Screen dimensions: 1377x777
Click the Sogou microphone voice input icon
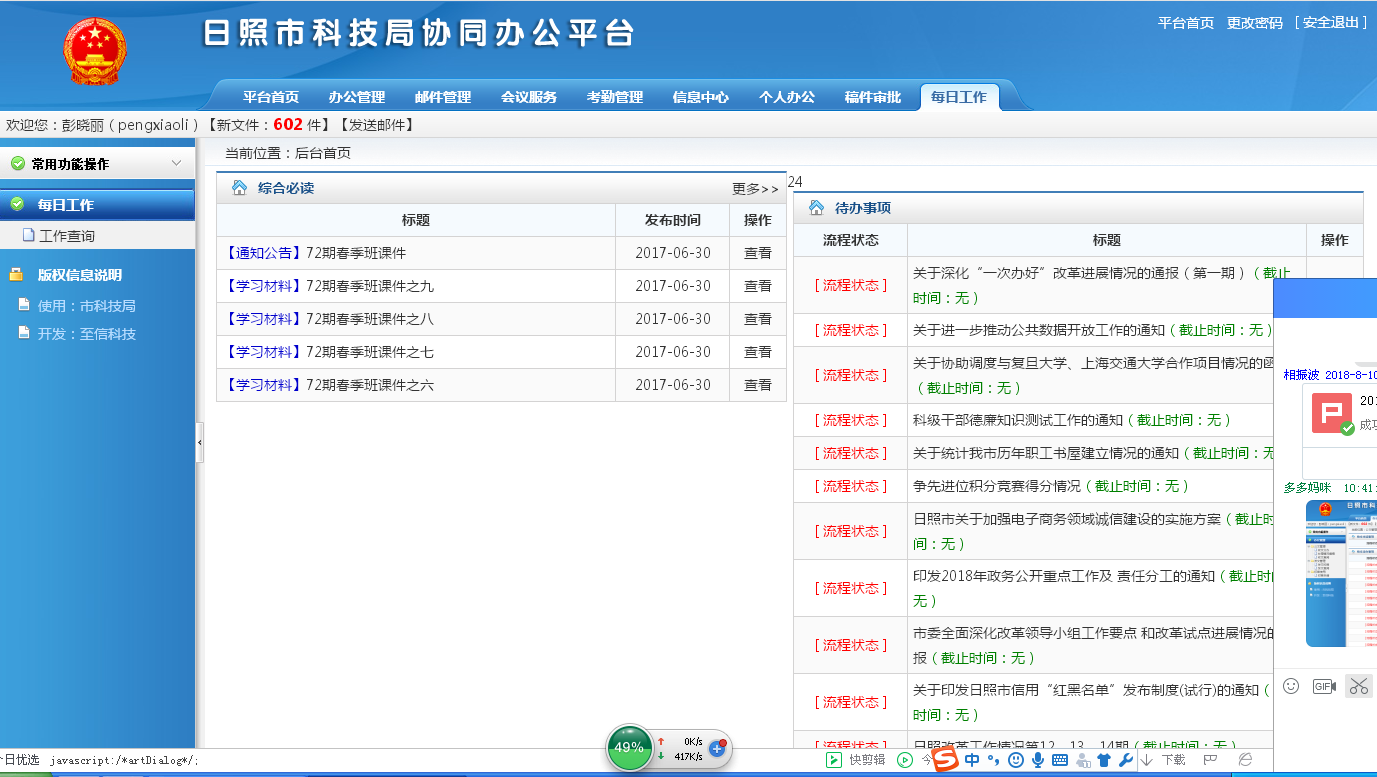click(1038, 760)
